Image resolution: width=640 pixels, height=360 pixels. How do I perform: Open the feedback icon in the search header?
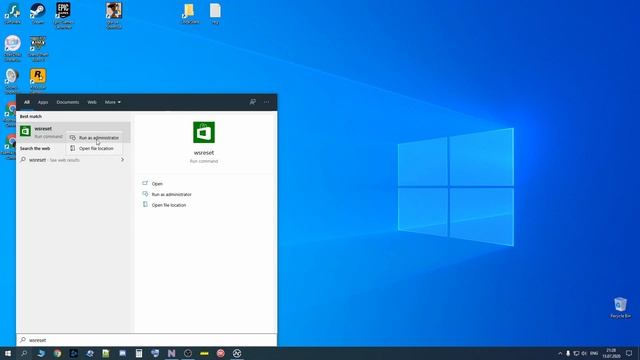click(253, 102)
